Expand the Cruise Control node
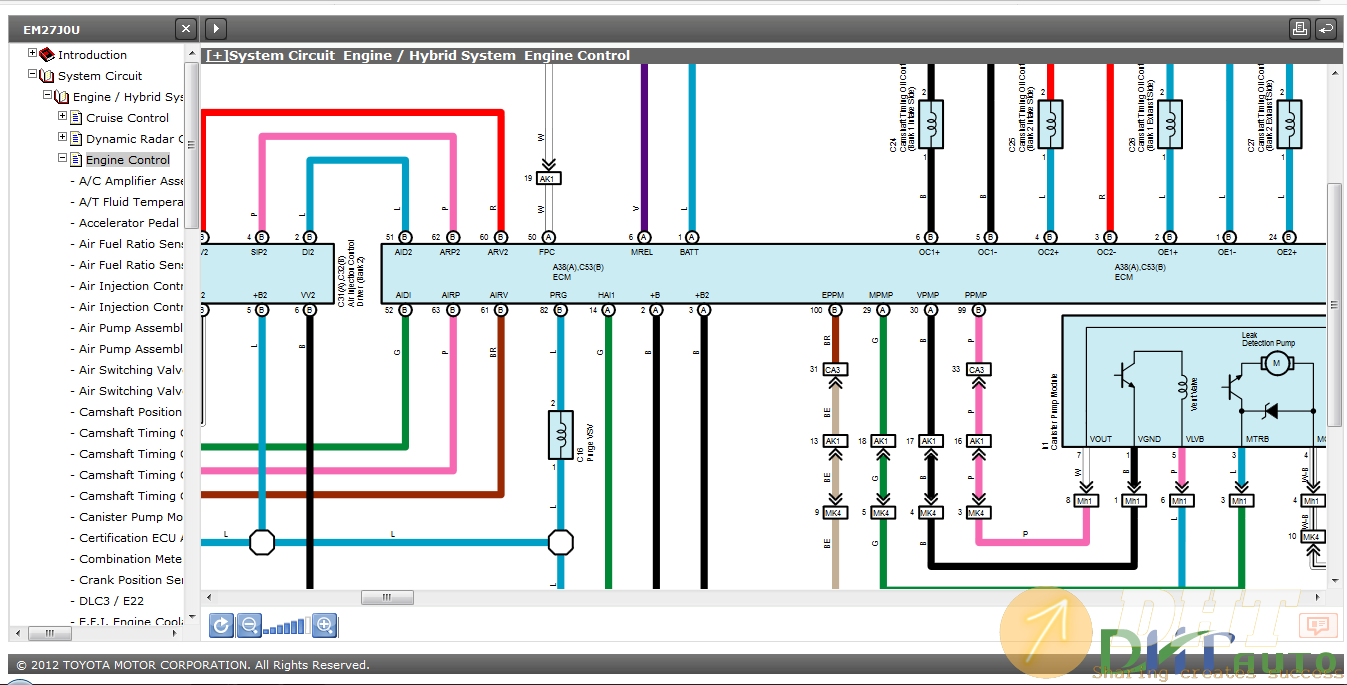Viewport: 1347px width, 685px height. pos(62,117)
